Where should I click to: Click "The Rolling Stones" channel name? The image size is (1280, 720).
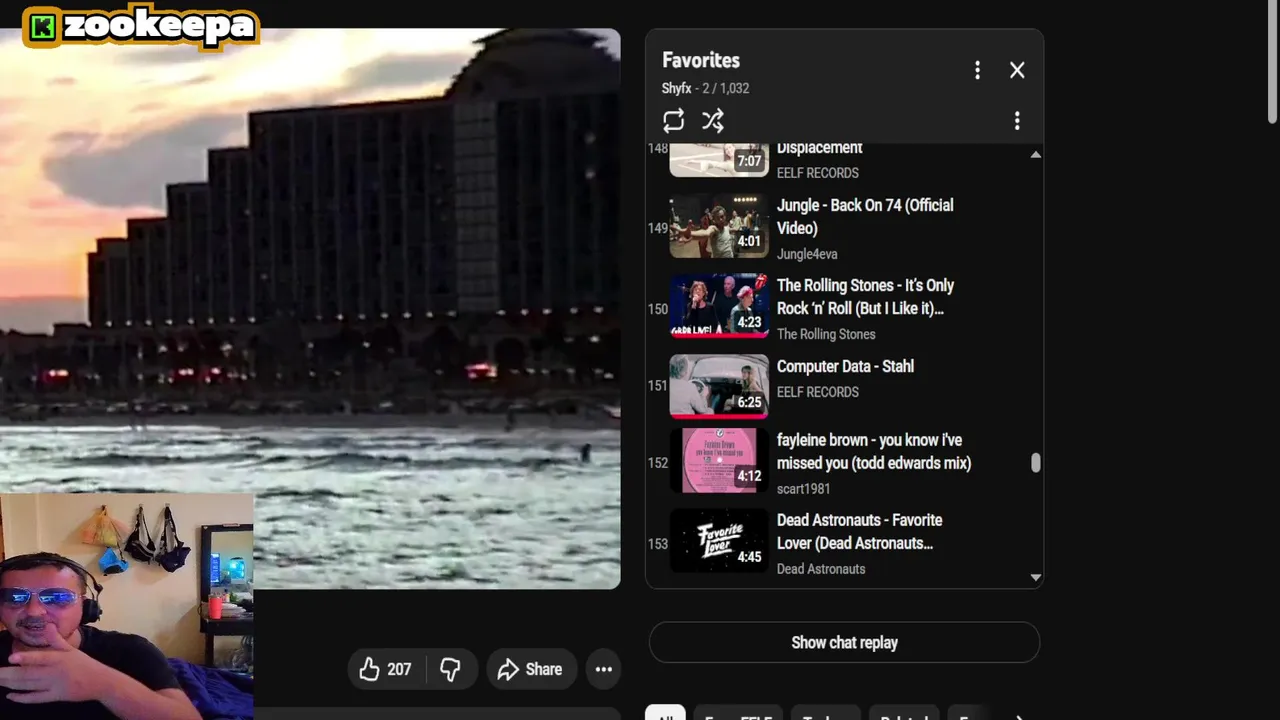[826, 334]
